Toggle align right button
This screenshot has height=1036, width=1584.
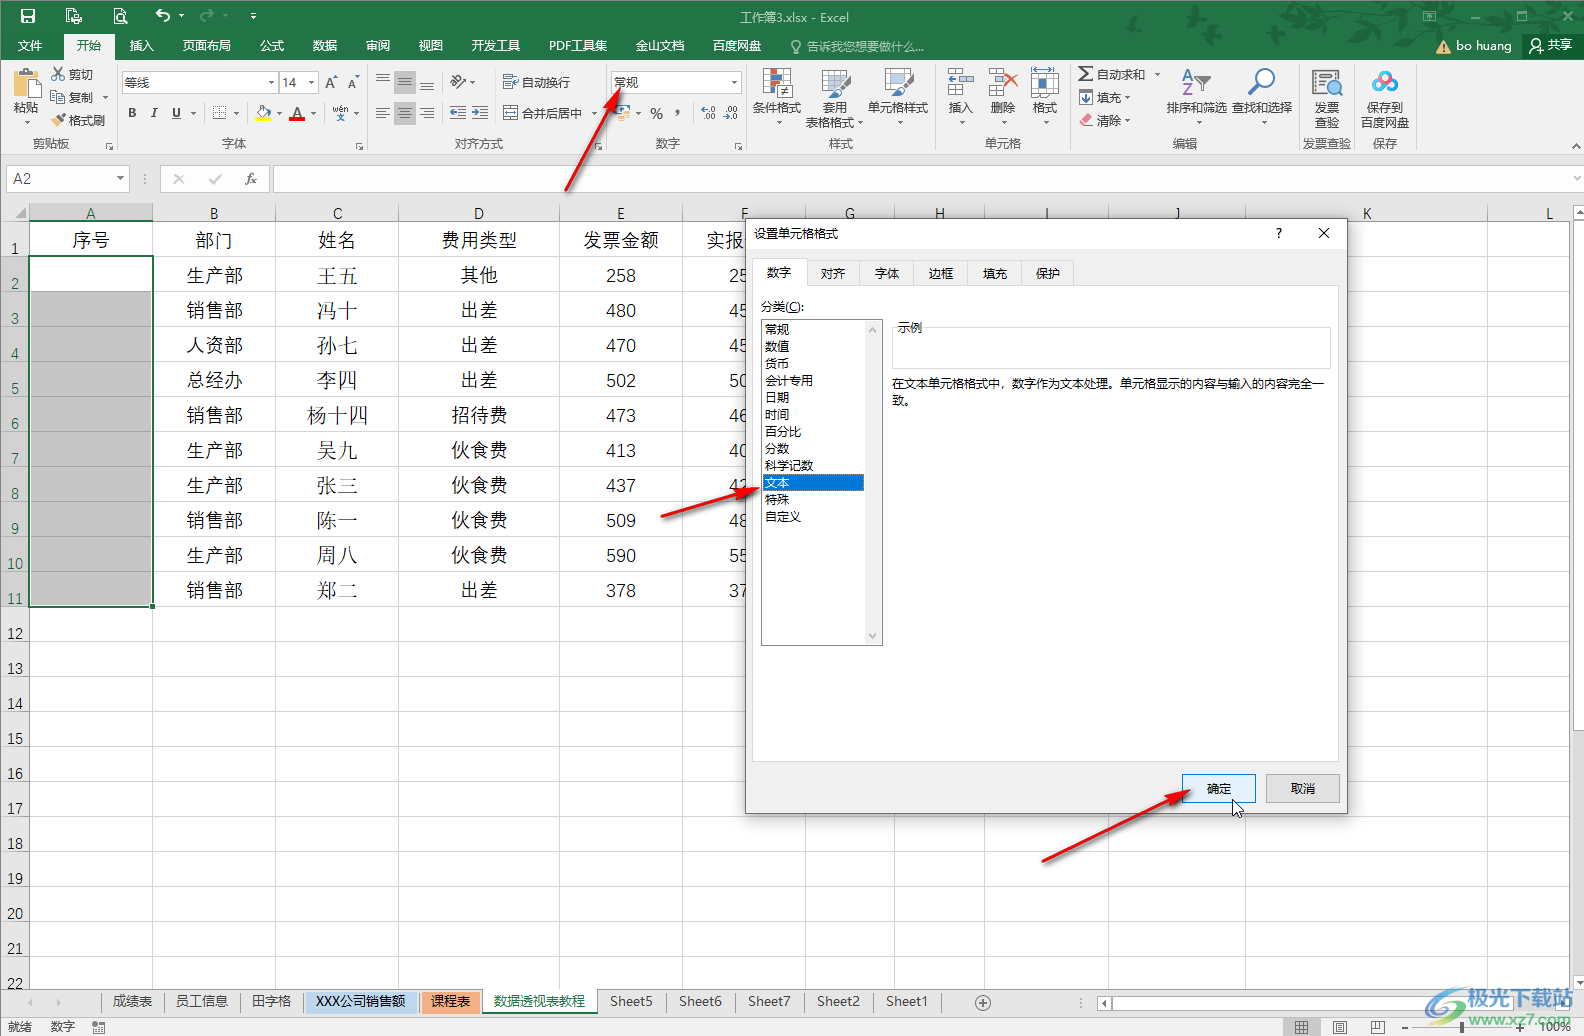click(427, 113)
